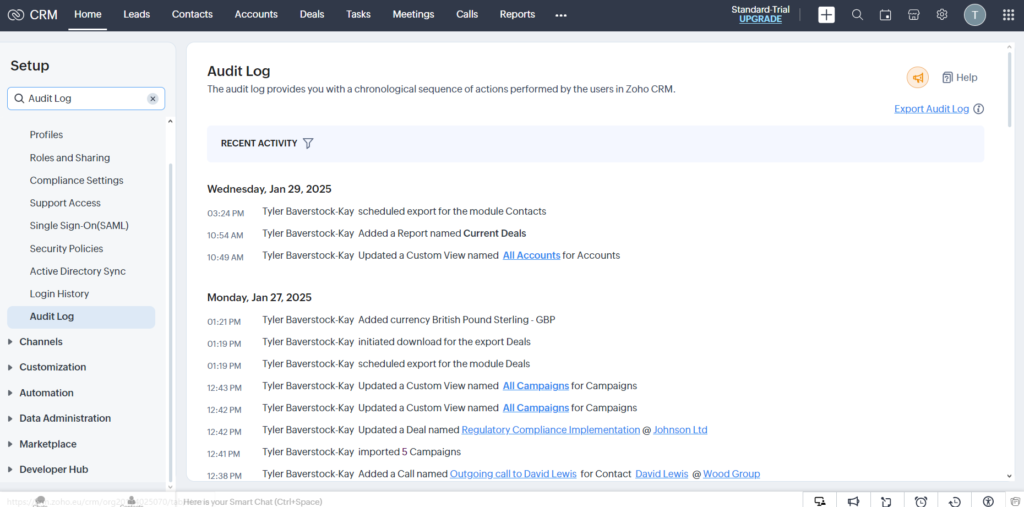The height and width of the screenshot is (507, 1024).
Task: Click the accessibility icon in bottom bar
Action: 988,501
